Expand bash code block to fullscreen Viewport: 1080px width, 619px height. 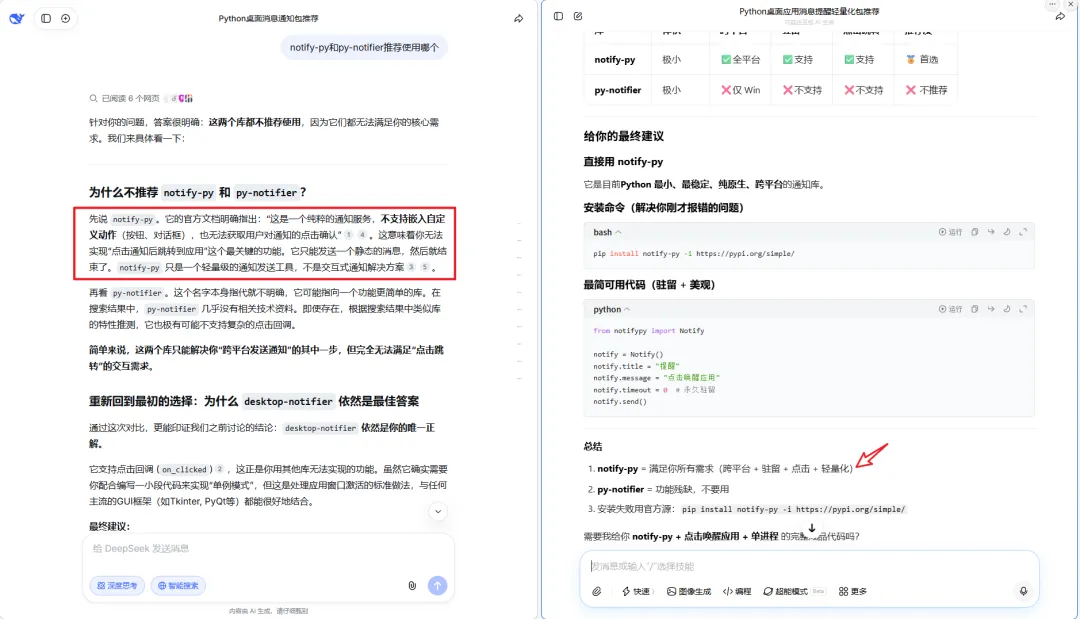1023,232
